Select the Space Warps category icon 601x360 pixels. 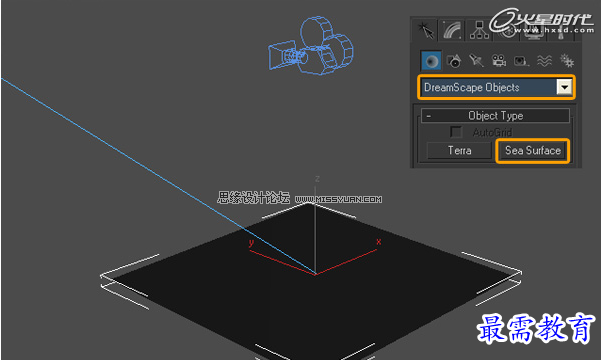click(x=544, y=61)
